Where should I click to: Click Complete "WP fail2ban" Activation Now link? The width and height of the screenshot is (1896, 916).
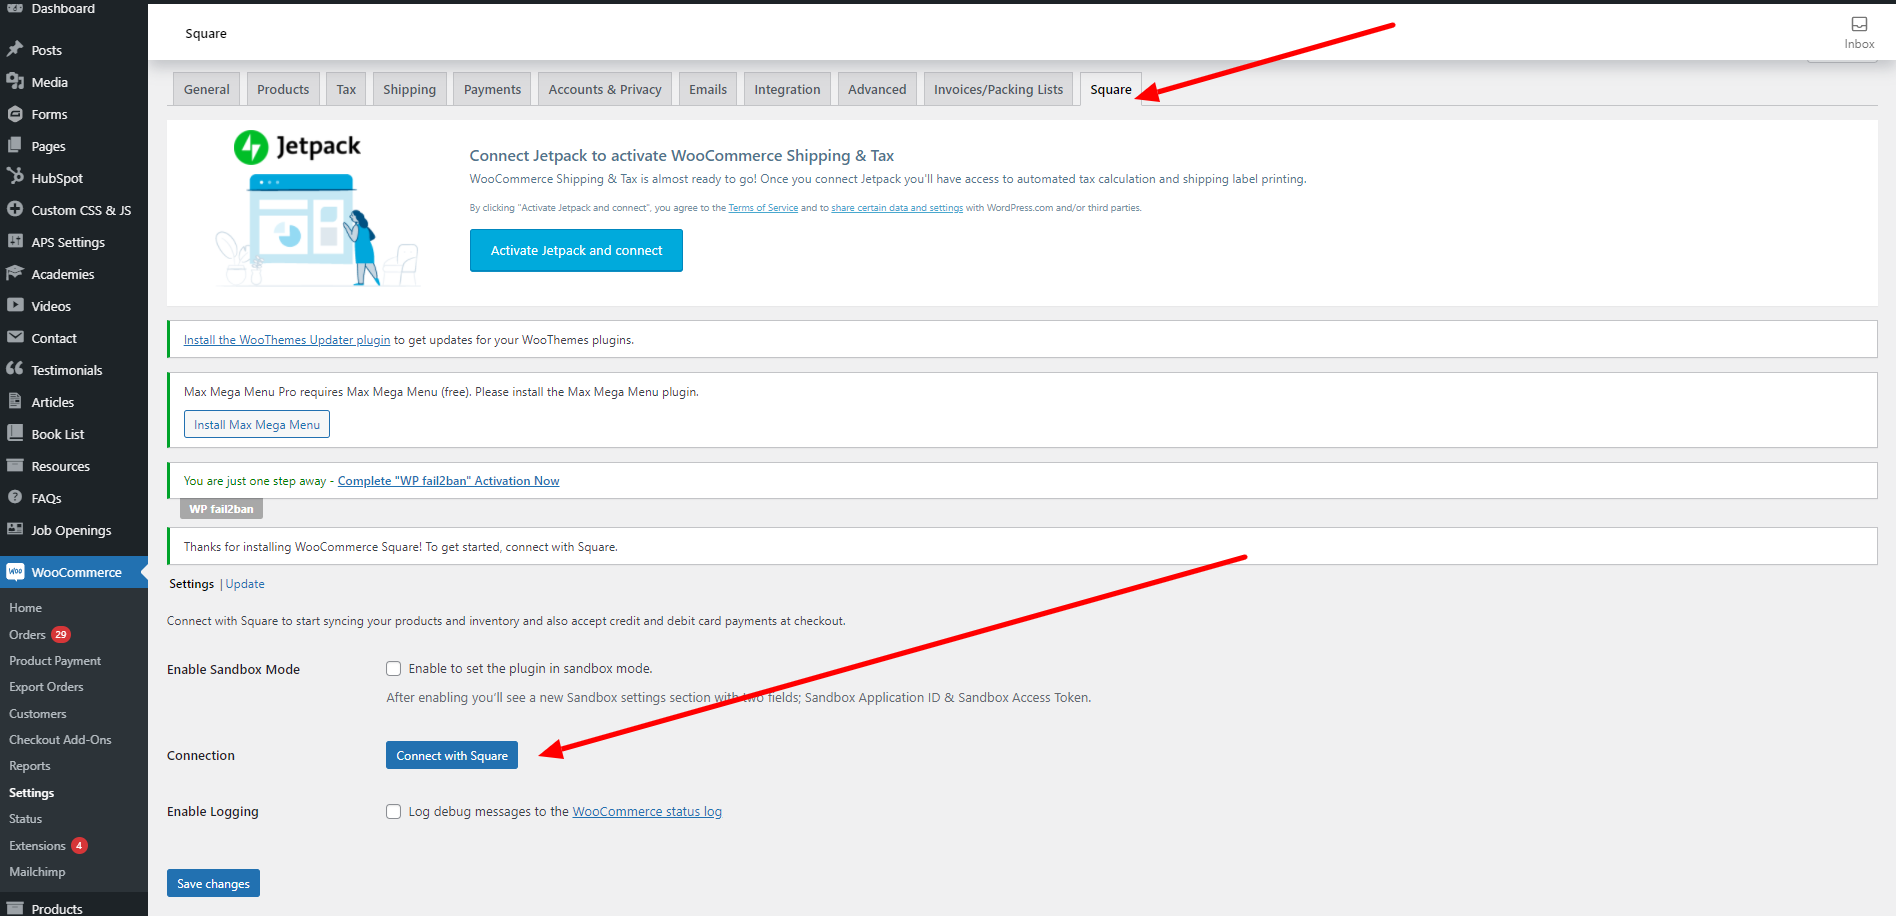coord(448,481)
